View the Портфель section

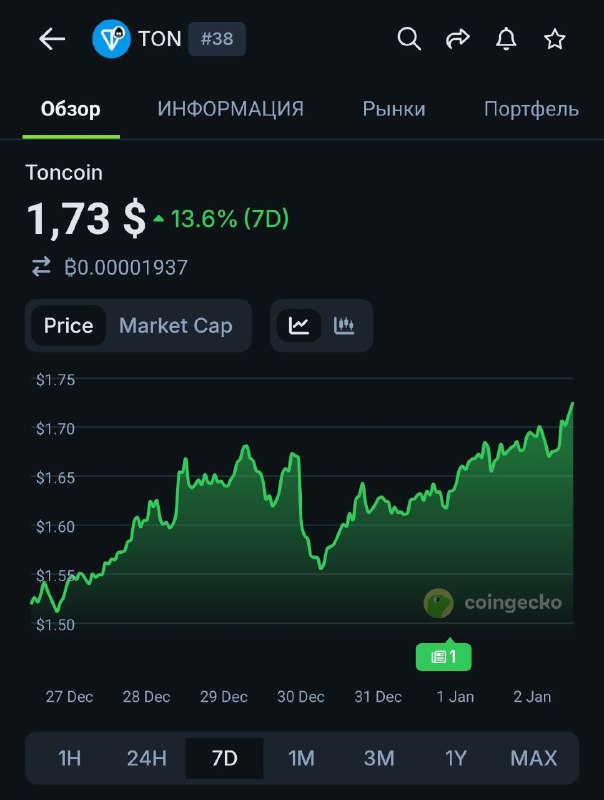click(x=531, y=109)
